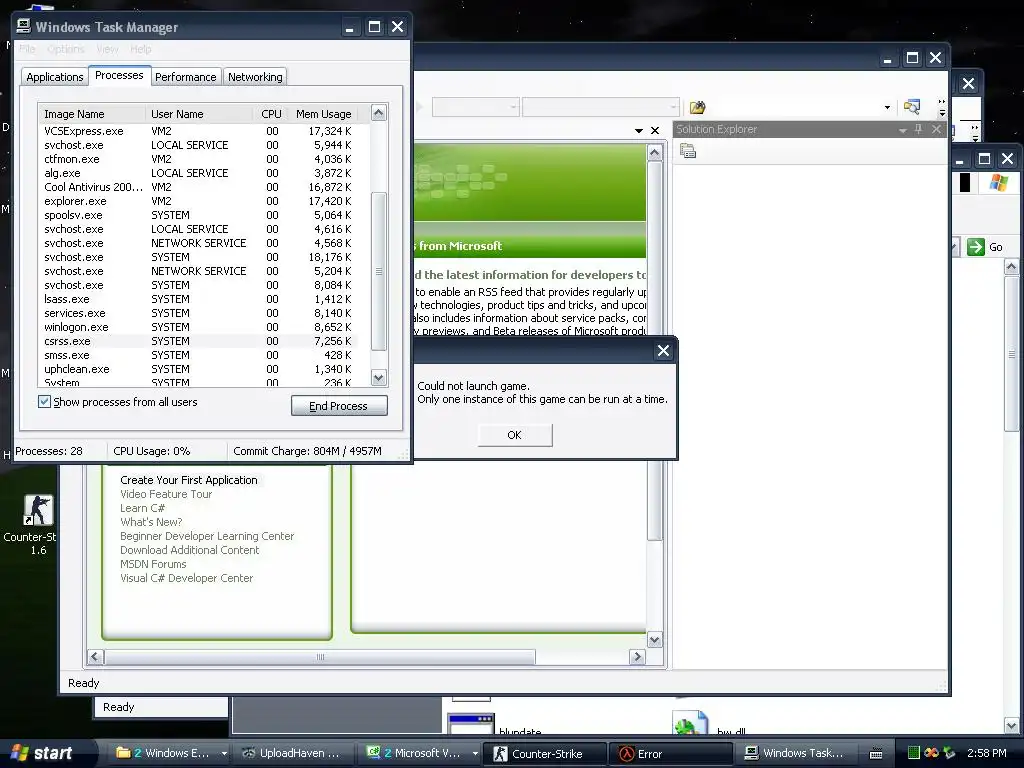Select the csrss.exe process row
This screenshot has height=768, width=1024.
pyautogui.click(x=199, y=341)
